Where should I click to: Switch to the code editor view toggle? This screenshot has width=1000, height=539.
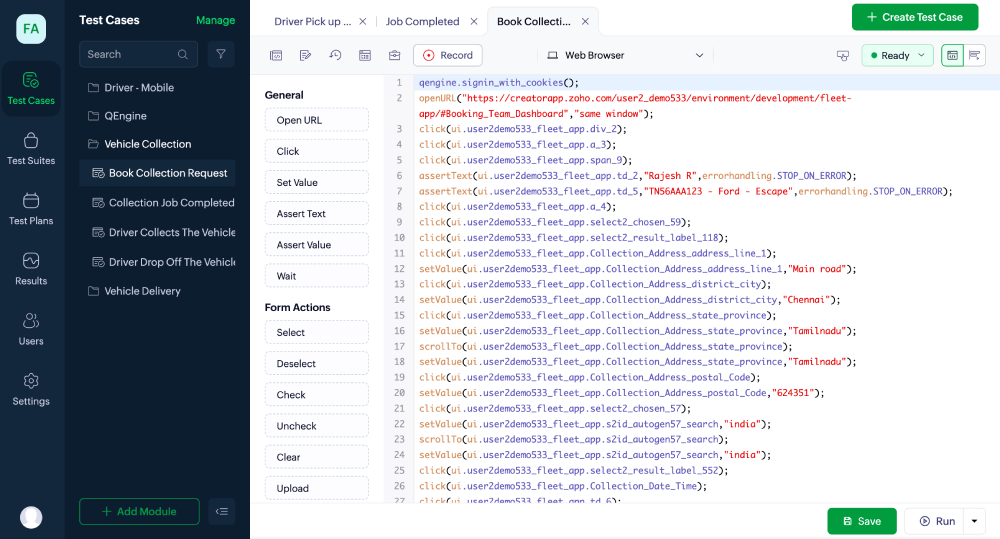coord(951,56)
